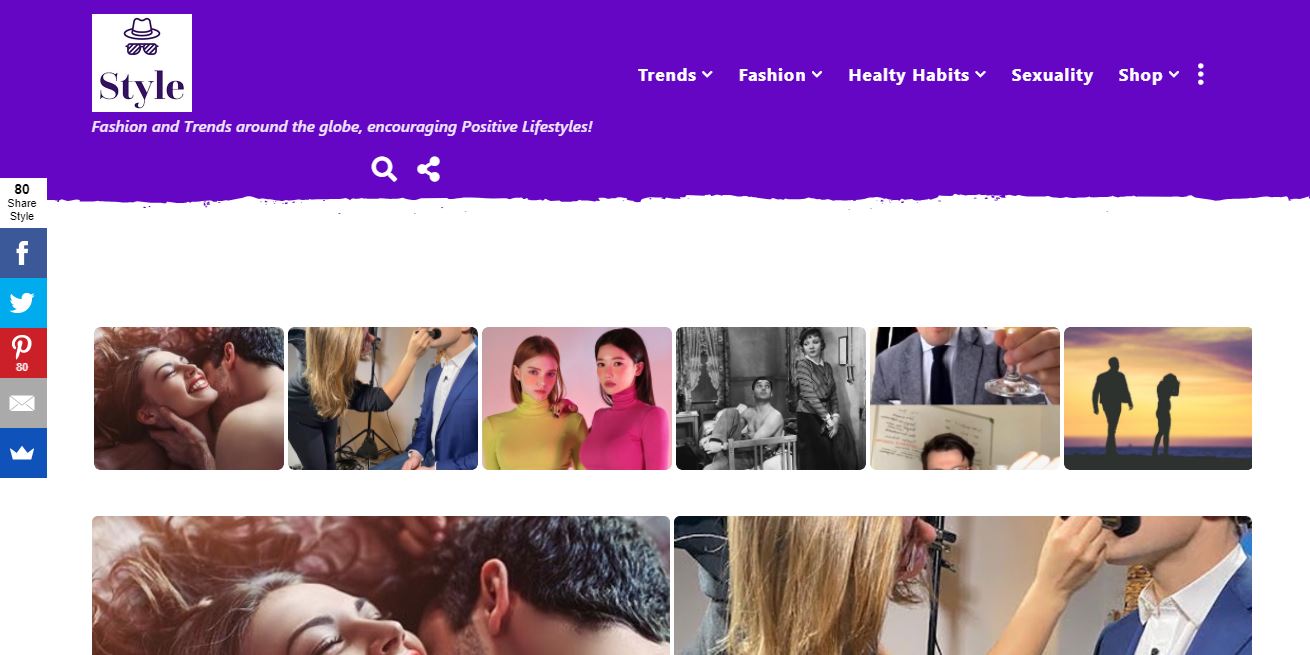
Task: Expand the Trends dropdown menu
Action: click(x=675, y=75)
